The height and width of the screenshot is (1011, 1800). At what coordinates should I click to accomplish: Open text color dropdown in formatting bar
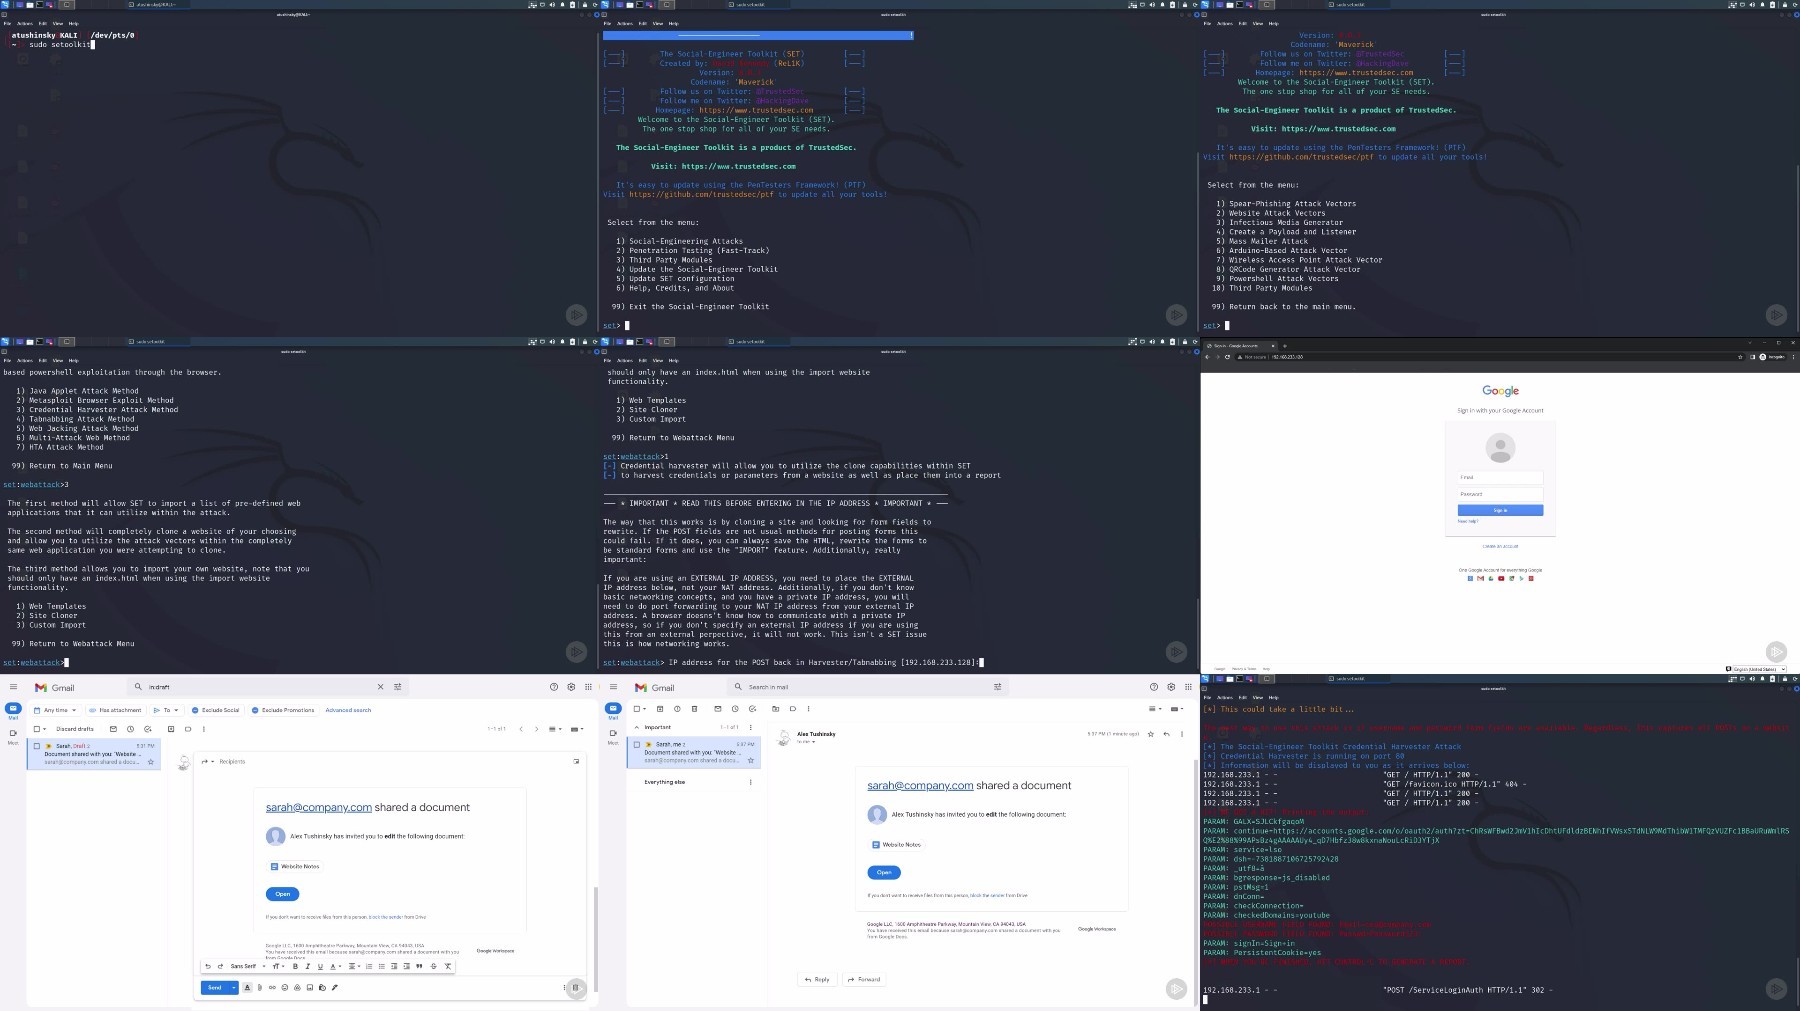[335, 966]
